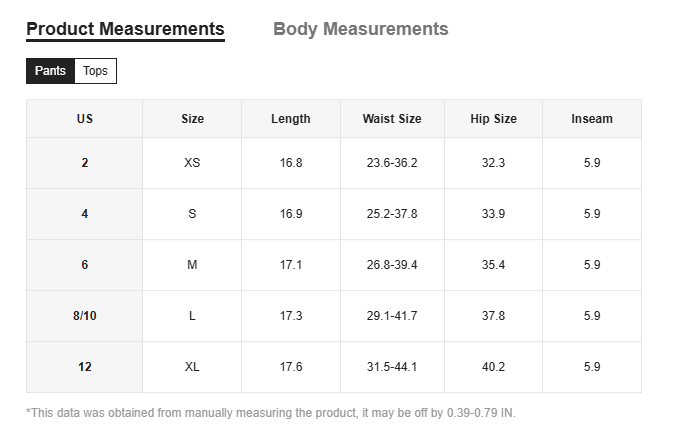
Task: Click hip size value 35.4
Action: point(493,265)
